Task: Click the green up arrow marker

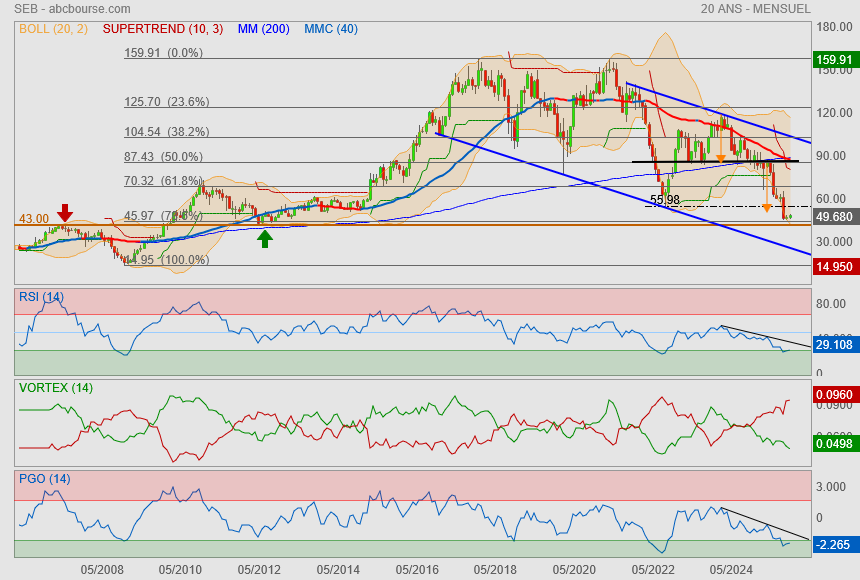Action: click(x=265, y=238)
